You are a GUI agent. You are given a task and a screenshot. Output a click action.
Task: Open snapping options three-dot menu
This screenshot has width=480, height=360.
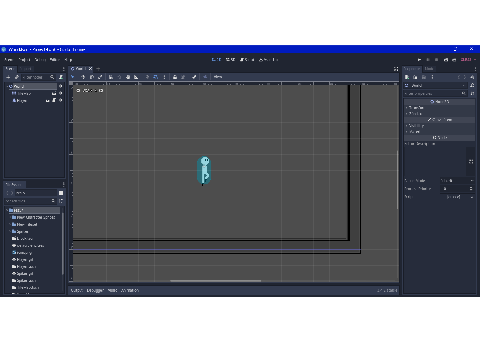164,77
